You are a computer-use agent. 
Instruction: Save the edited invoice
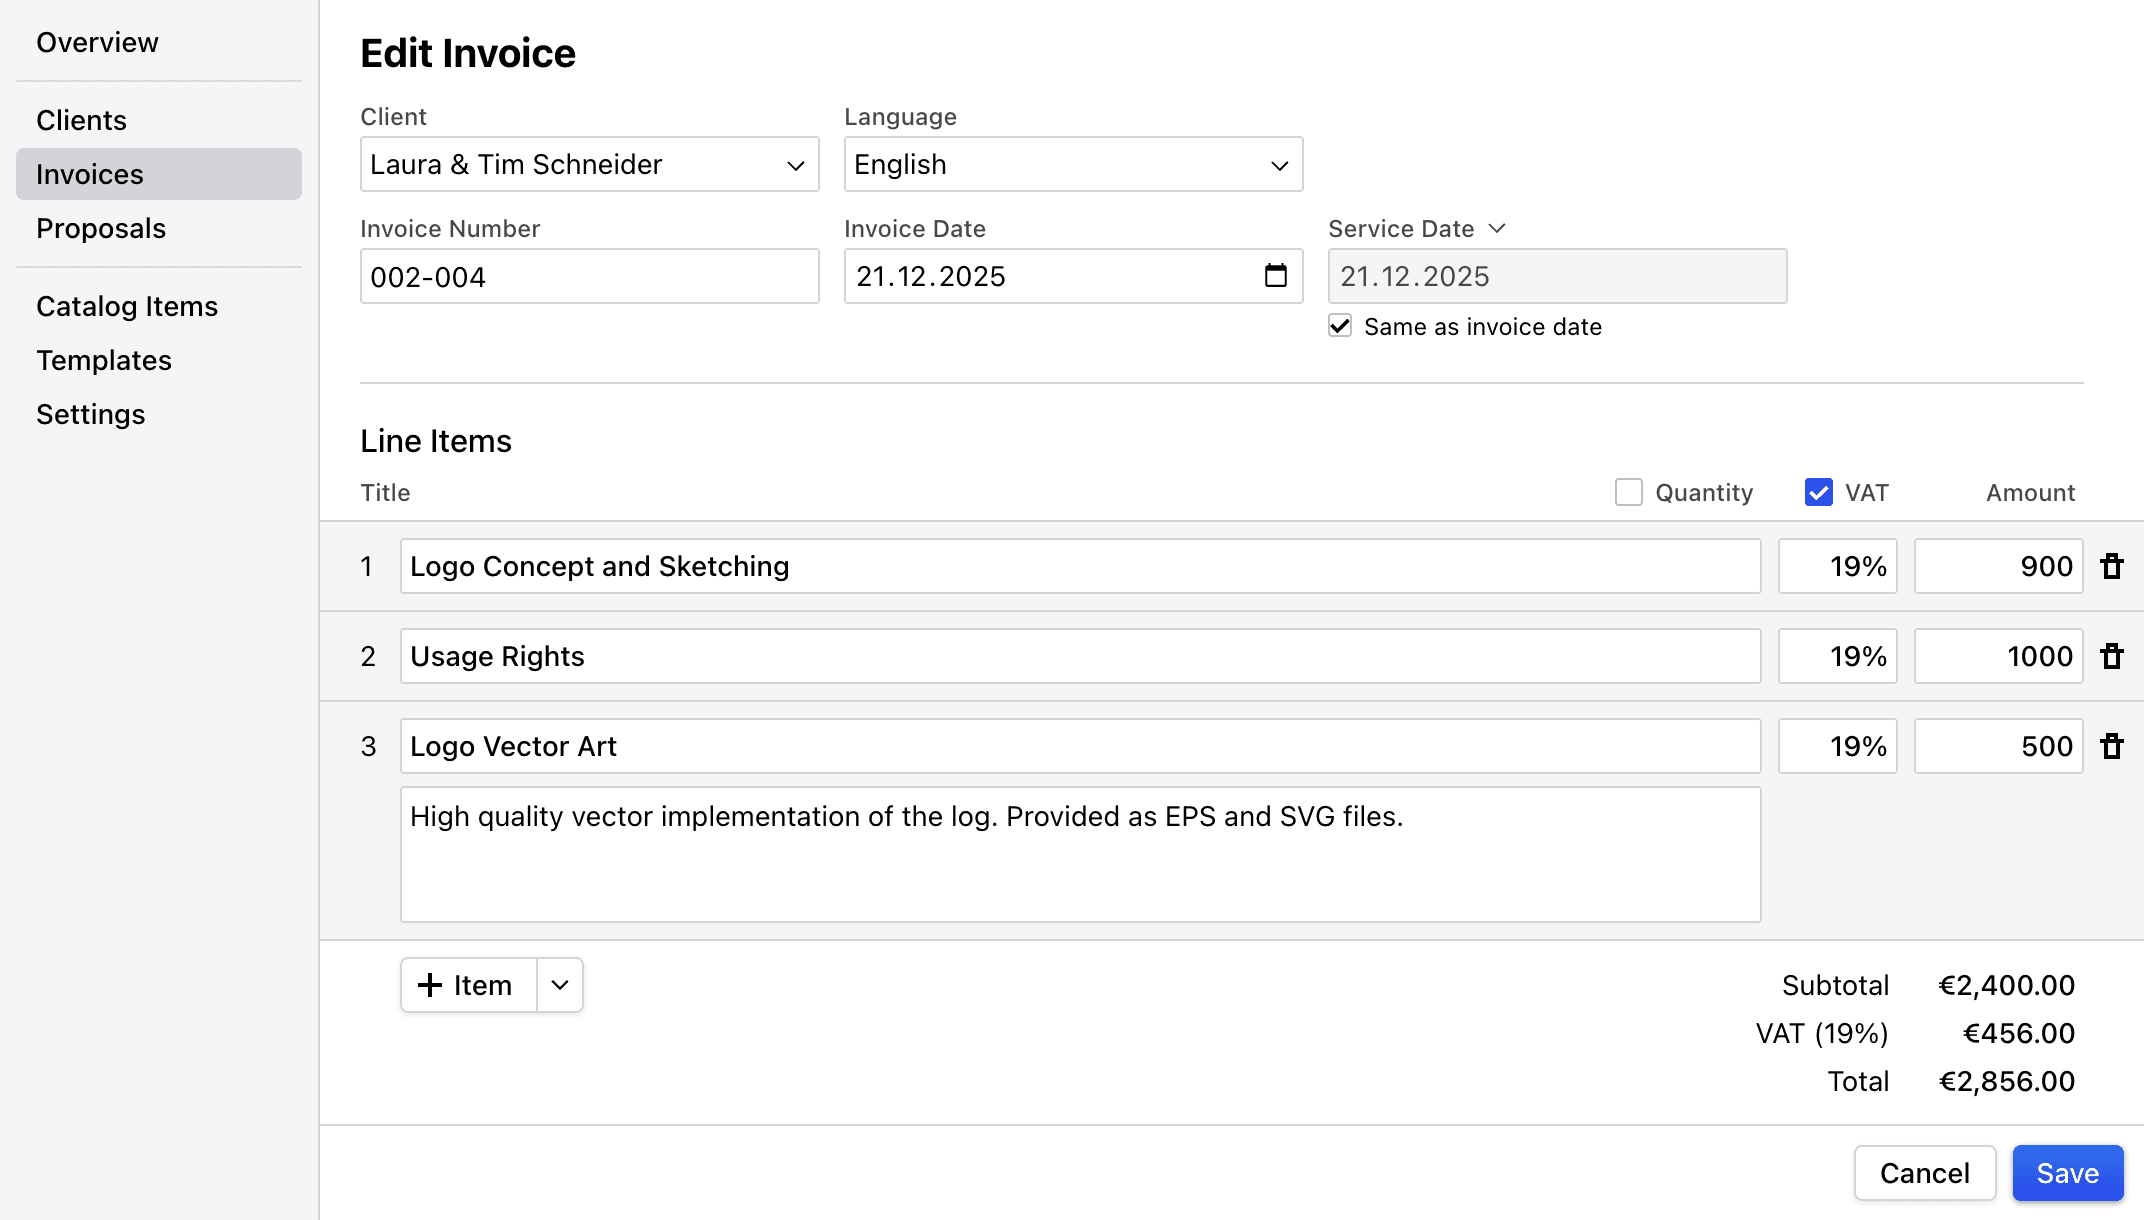point(2068,1173)
